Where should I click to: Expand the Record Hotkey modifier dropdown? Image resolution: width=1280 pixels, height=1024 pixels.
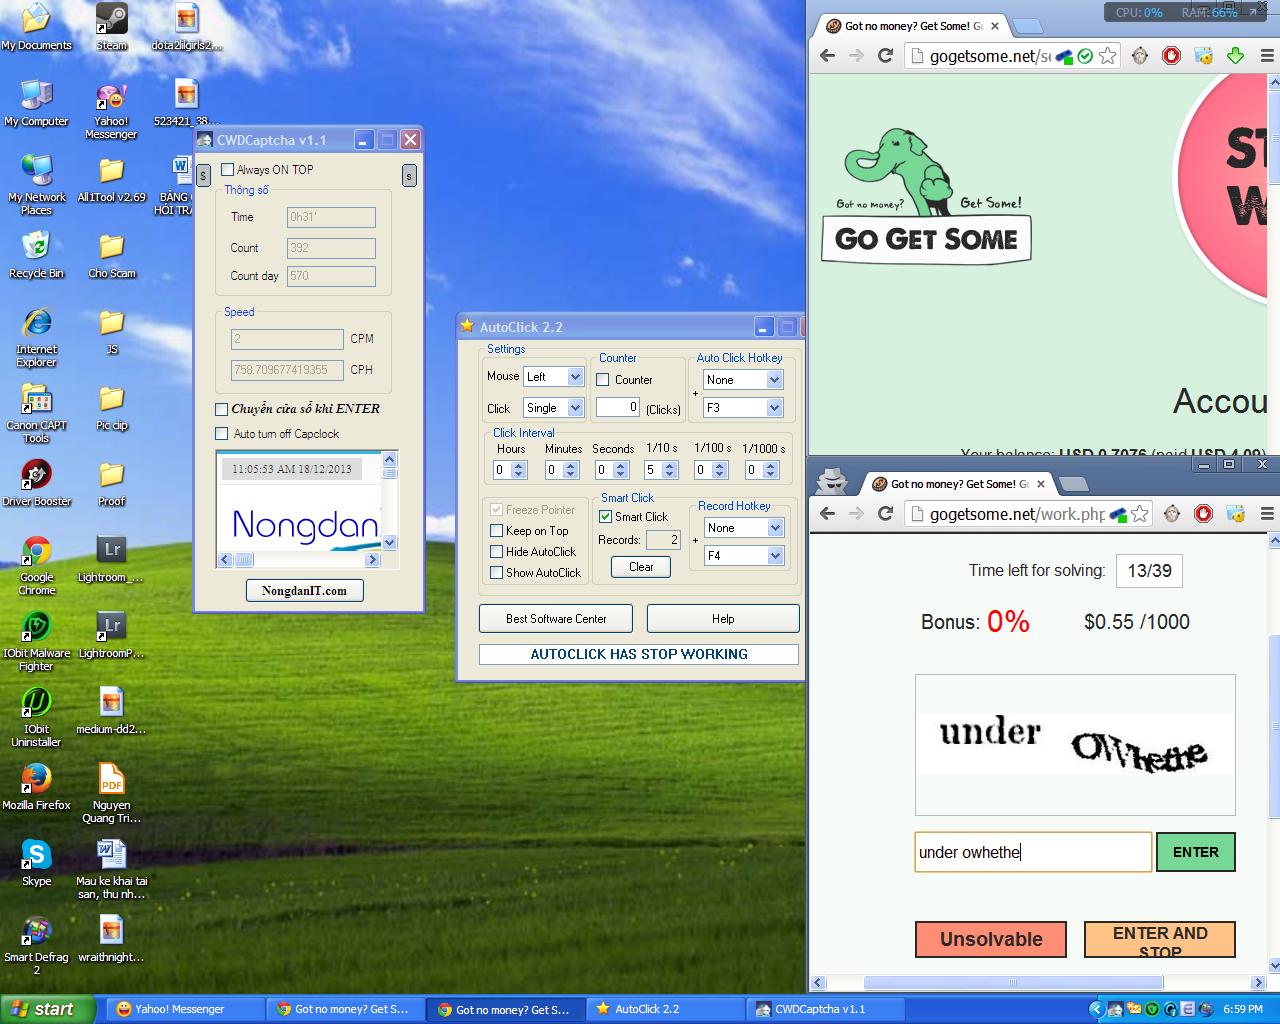point(775,528)
